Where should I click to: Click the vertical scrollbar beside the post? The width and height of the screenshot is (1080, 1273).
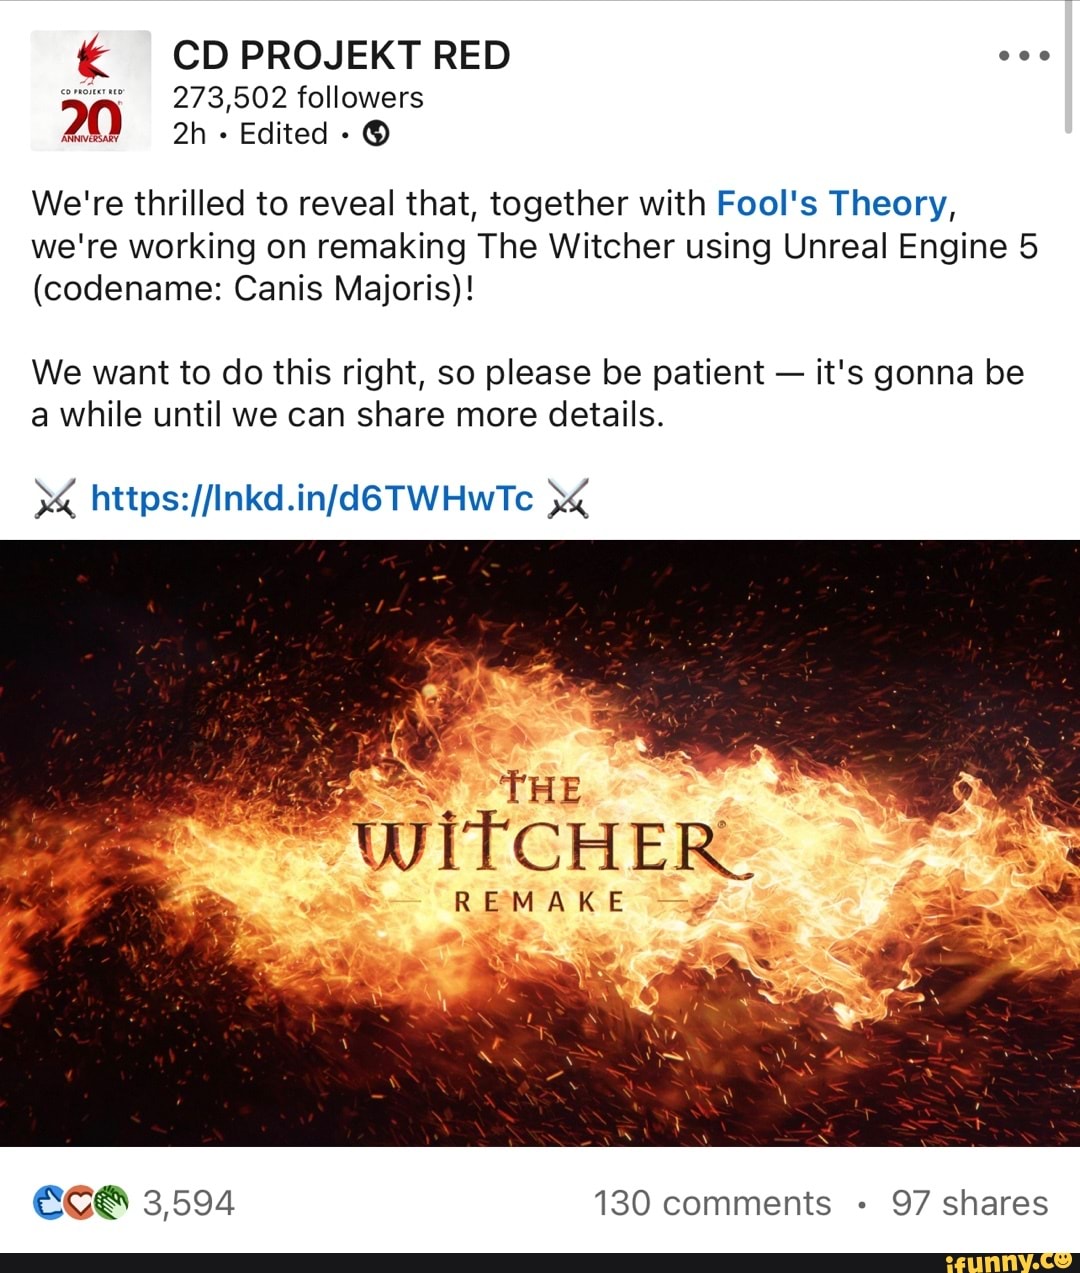click(1069, 67)
